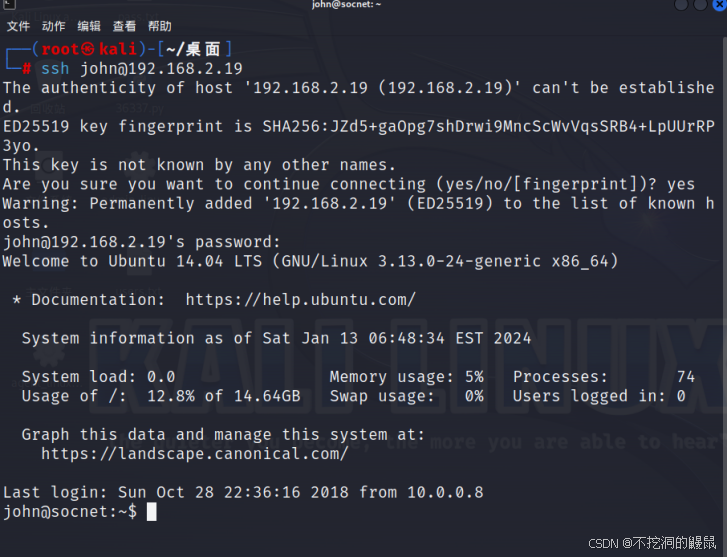Click the ssh john@192.168.2.19 command text
Screen dimensions: 728x557
[x=142, y=68]
